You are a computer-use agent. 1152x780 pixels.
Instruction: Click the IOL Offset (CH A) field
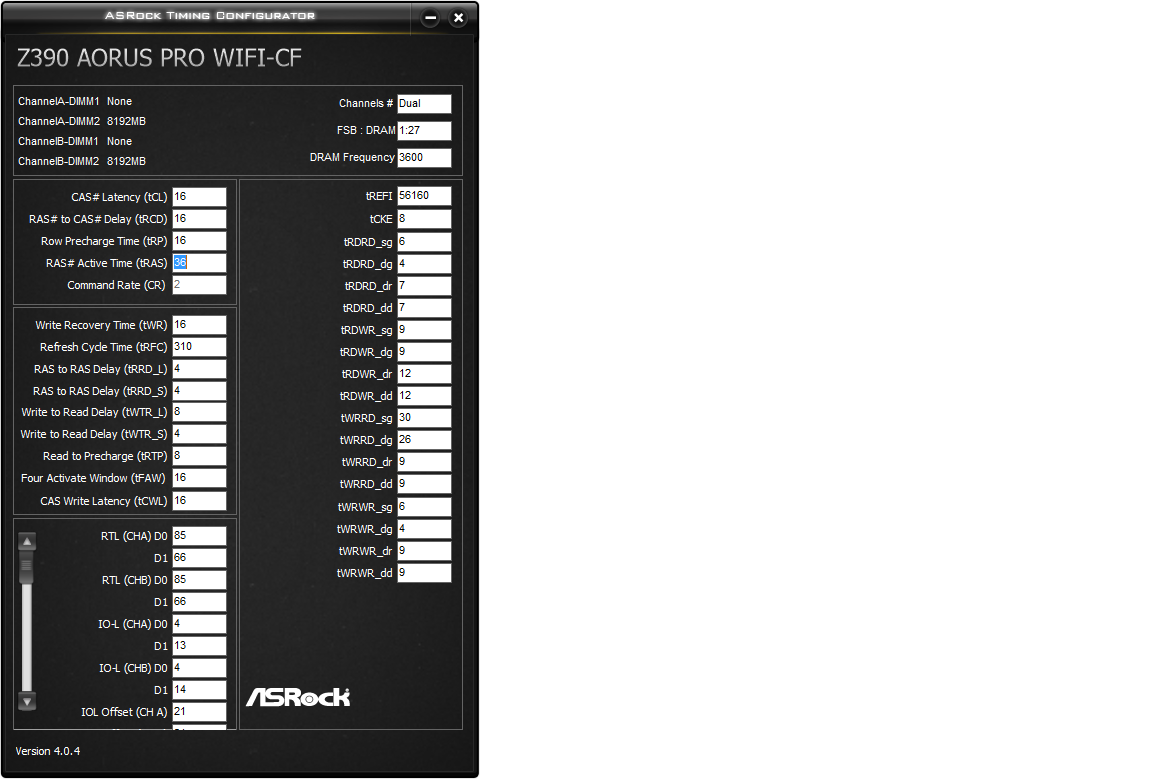pyautogui.click(x=199, y=712)
